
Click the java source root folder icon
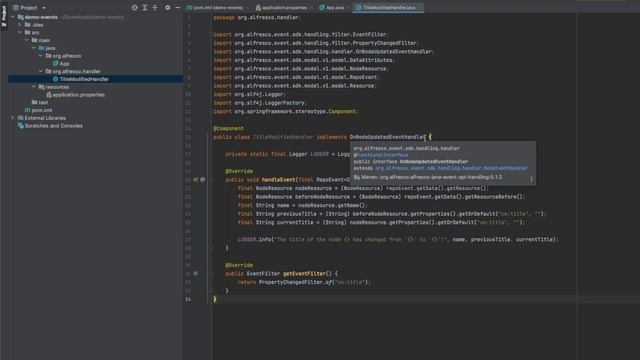[41, 48]
